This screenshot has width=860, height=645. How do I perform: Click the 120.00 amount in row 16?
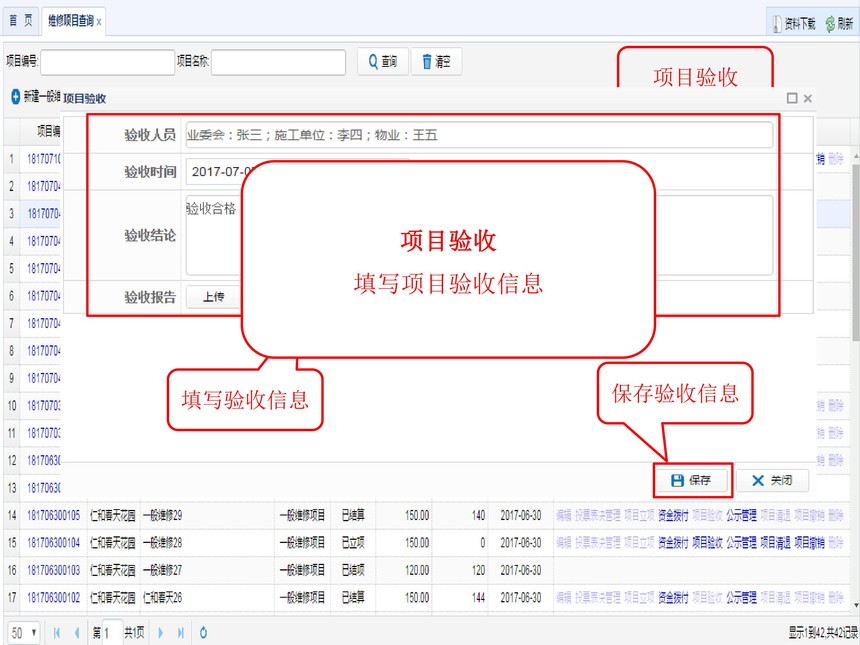[x=417, y=570]
